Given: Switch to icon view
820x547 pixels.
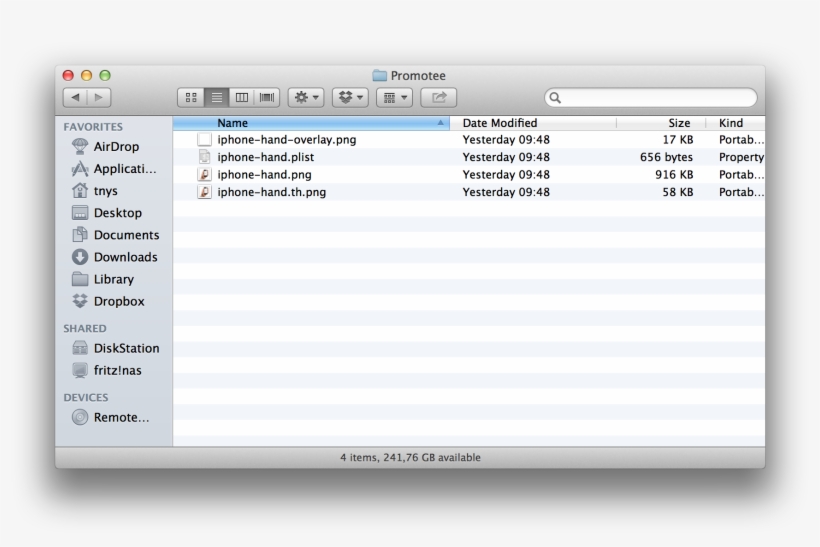Looking at the screenshot, I should [191, 98].
